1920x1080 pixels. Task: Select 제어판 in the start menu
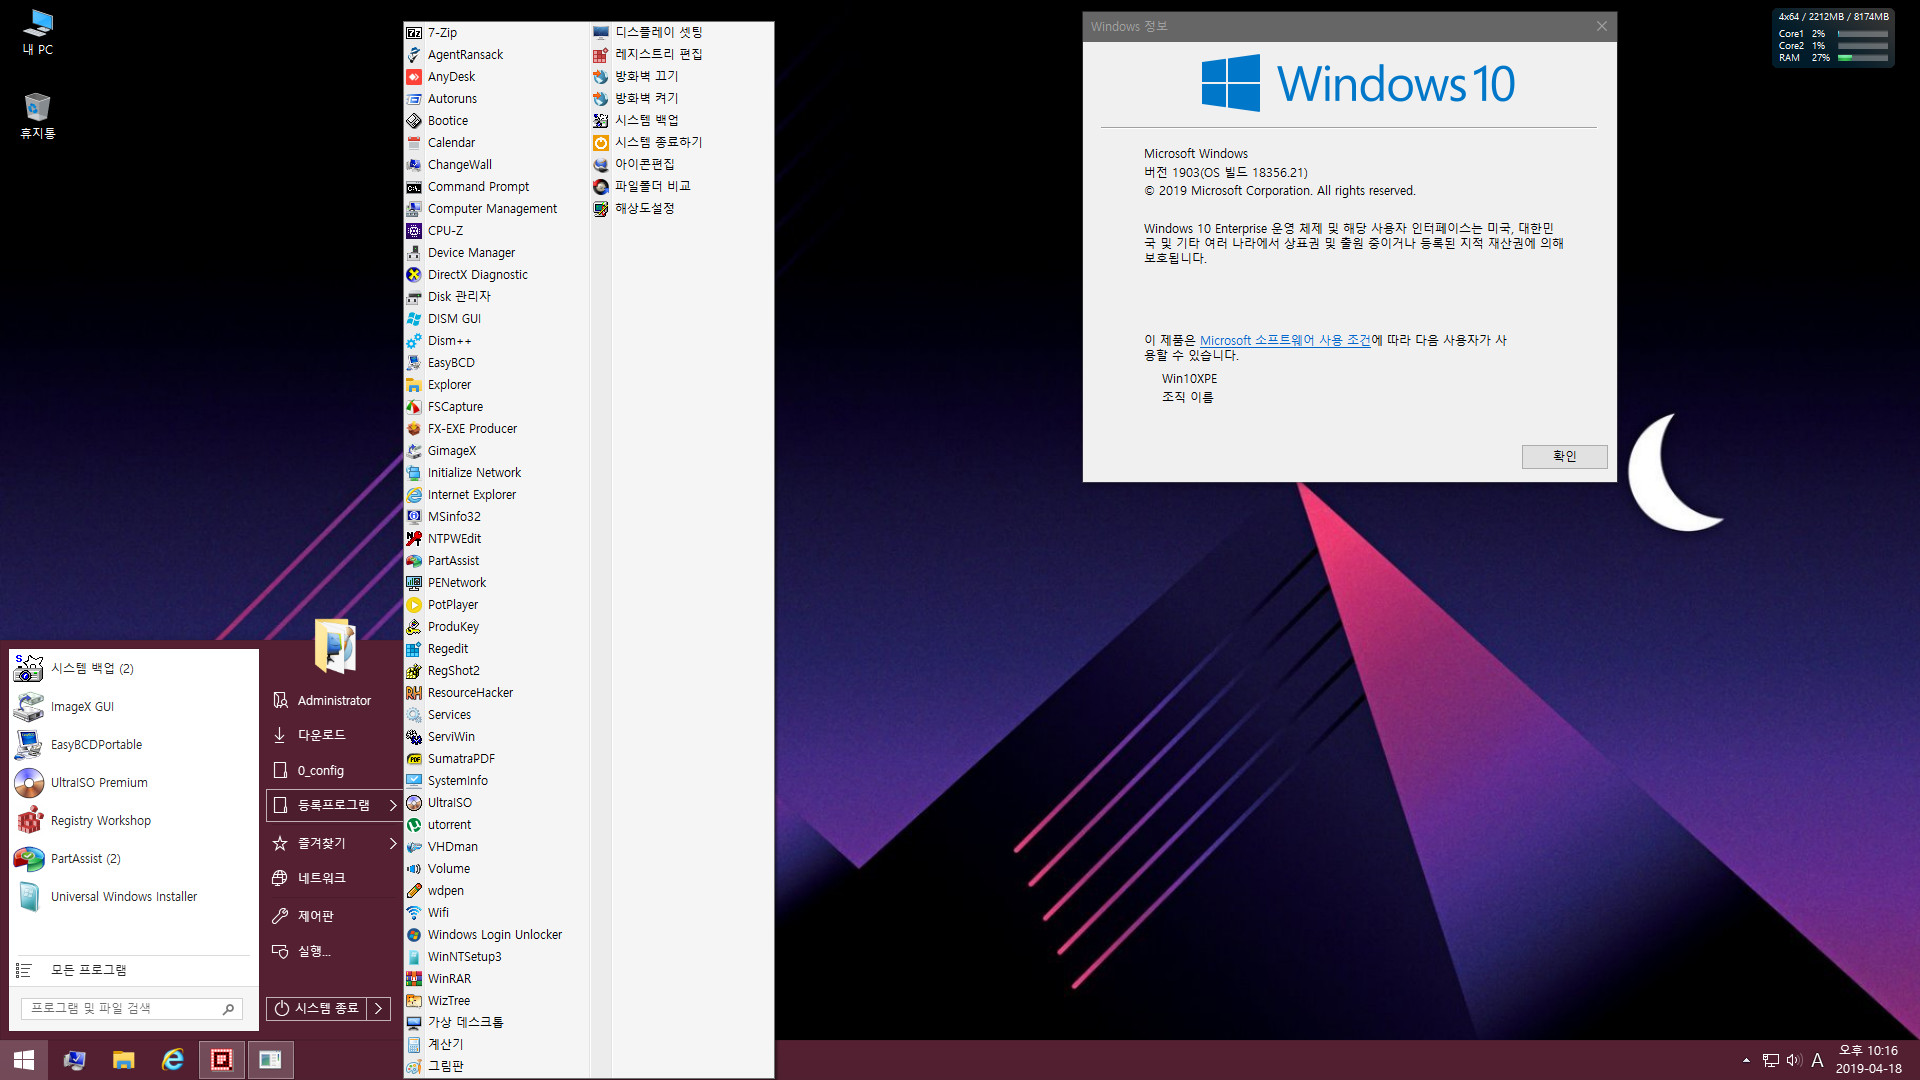(316, 916)
